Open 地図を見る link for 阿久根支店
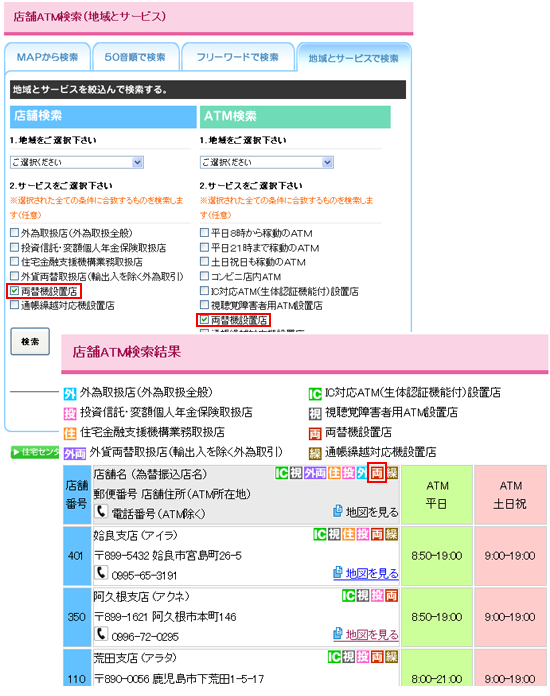 point(372,635)
